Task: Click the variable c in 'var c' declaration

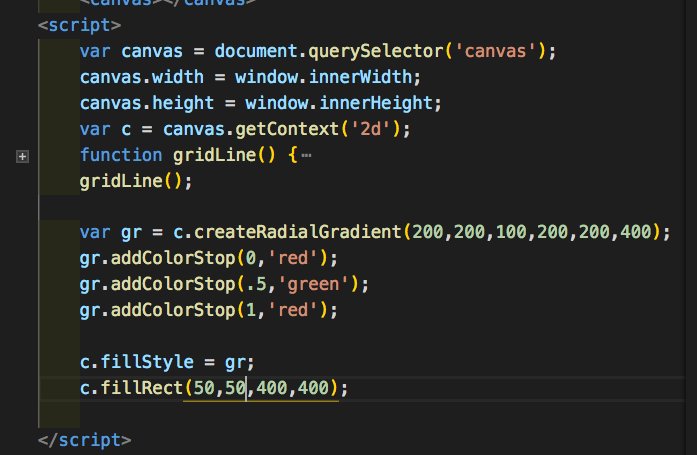Action: 126,129
